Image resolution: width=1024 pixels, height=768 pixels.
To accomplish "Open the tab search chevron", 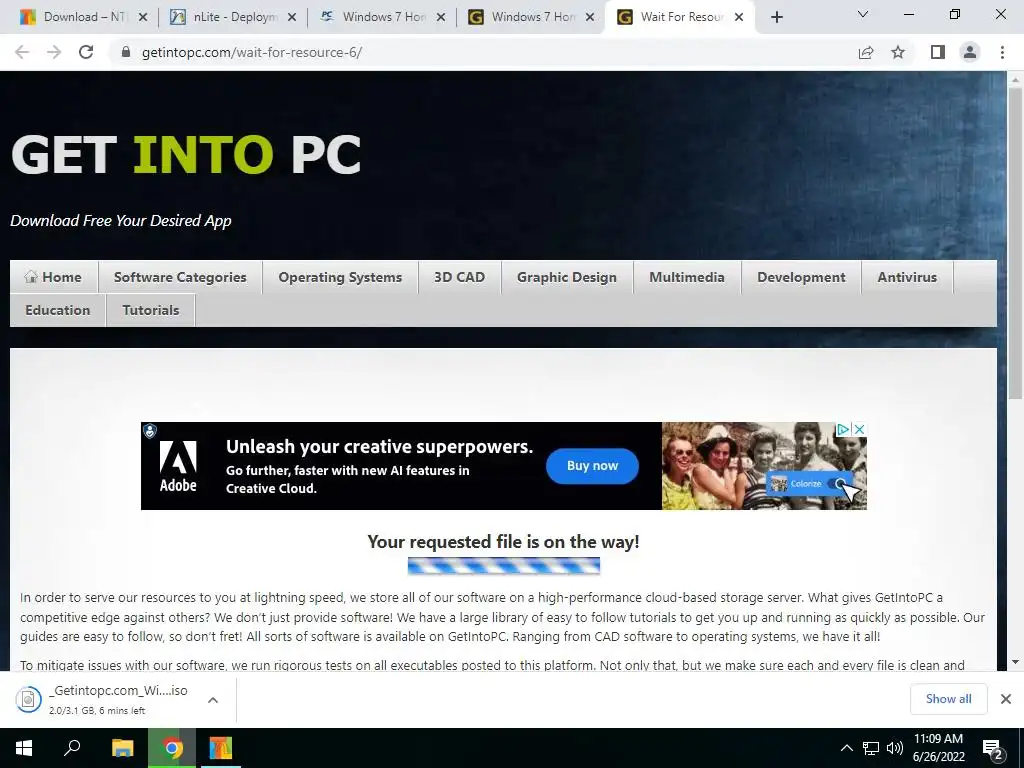I will tap(863, 14).
